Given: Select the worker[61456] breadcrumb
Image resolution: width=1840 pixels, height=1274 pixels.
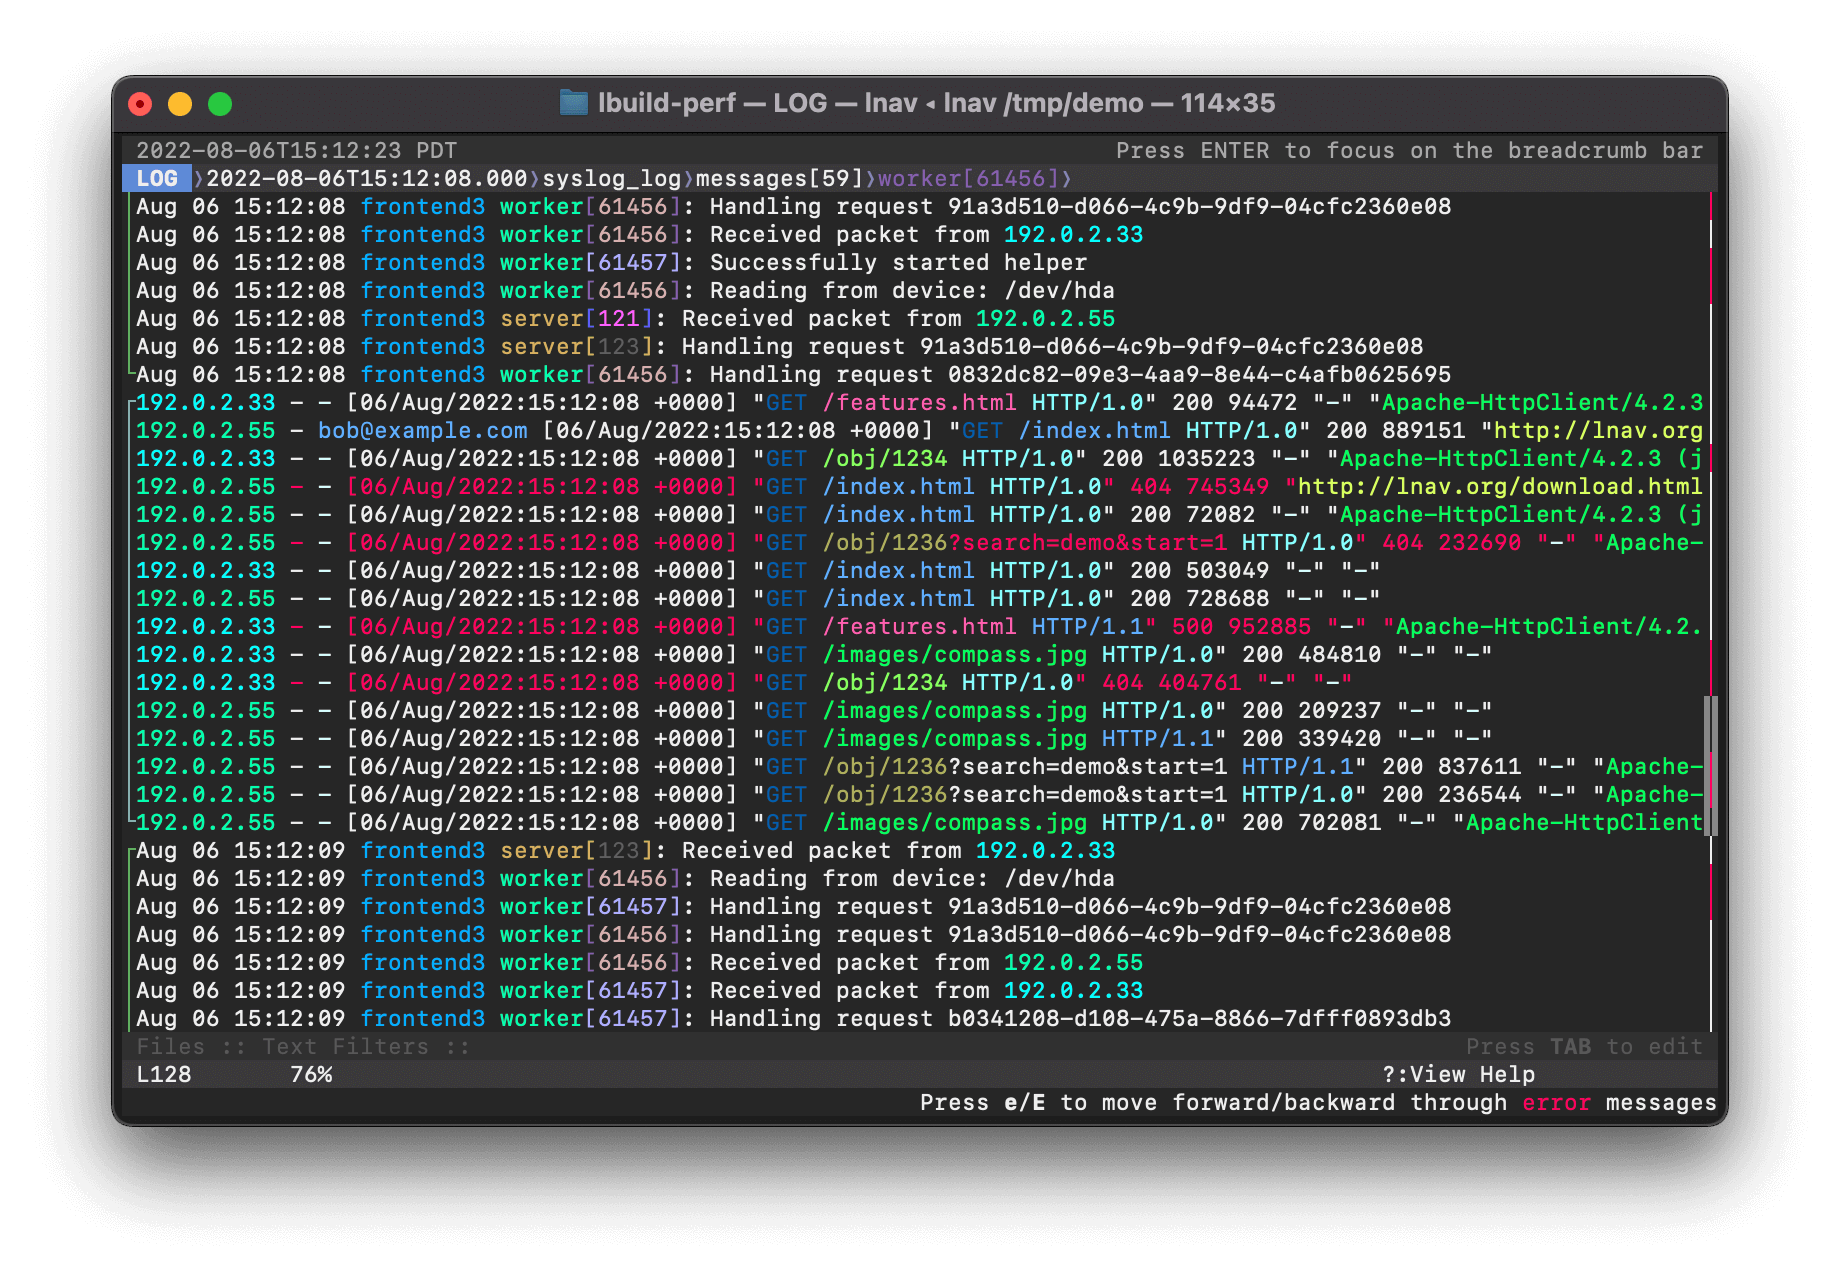Looking at the screenshot, I should [x=967, y=179].
